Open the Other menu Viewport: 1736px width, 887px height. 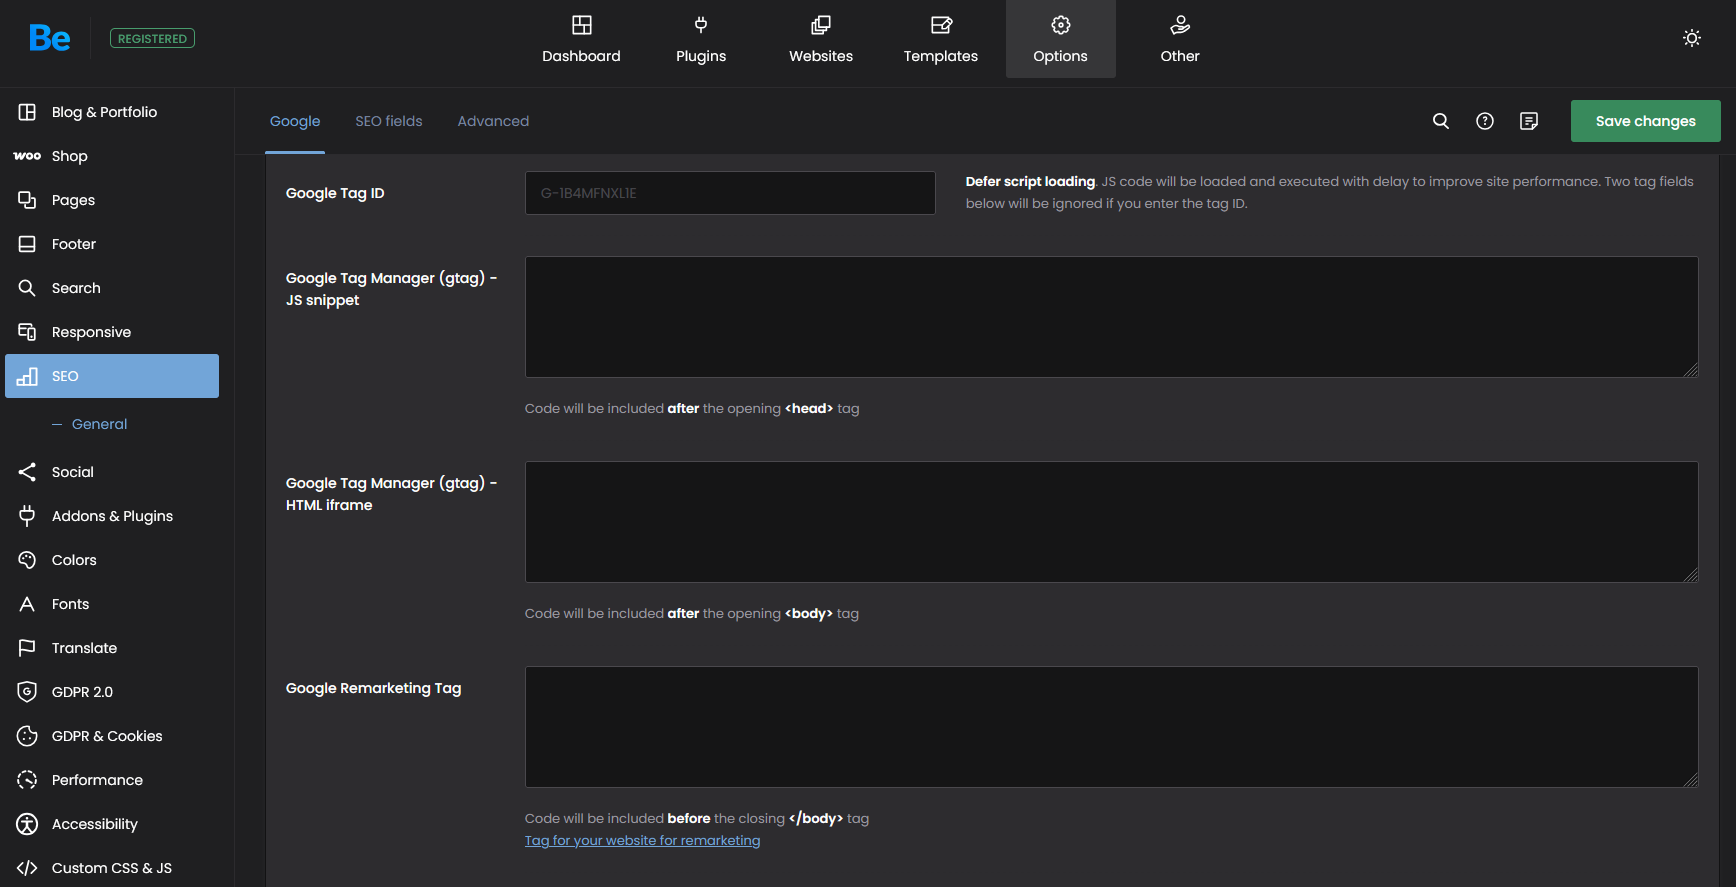click(1179, 39)
